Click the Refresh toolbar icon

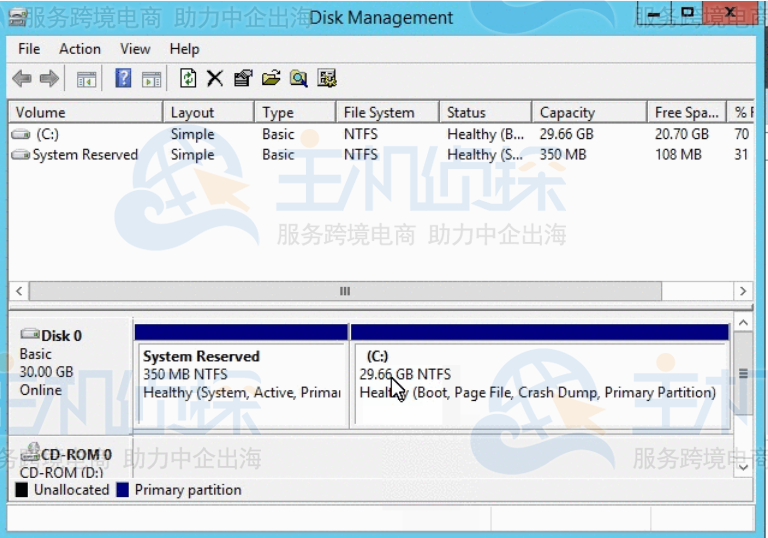tap(188, 79)
